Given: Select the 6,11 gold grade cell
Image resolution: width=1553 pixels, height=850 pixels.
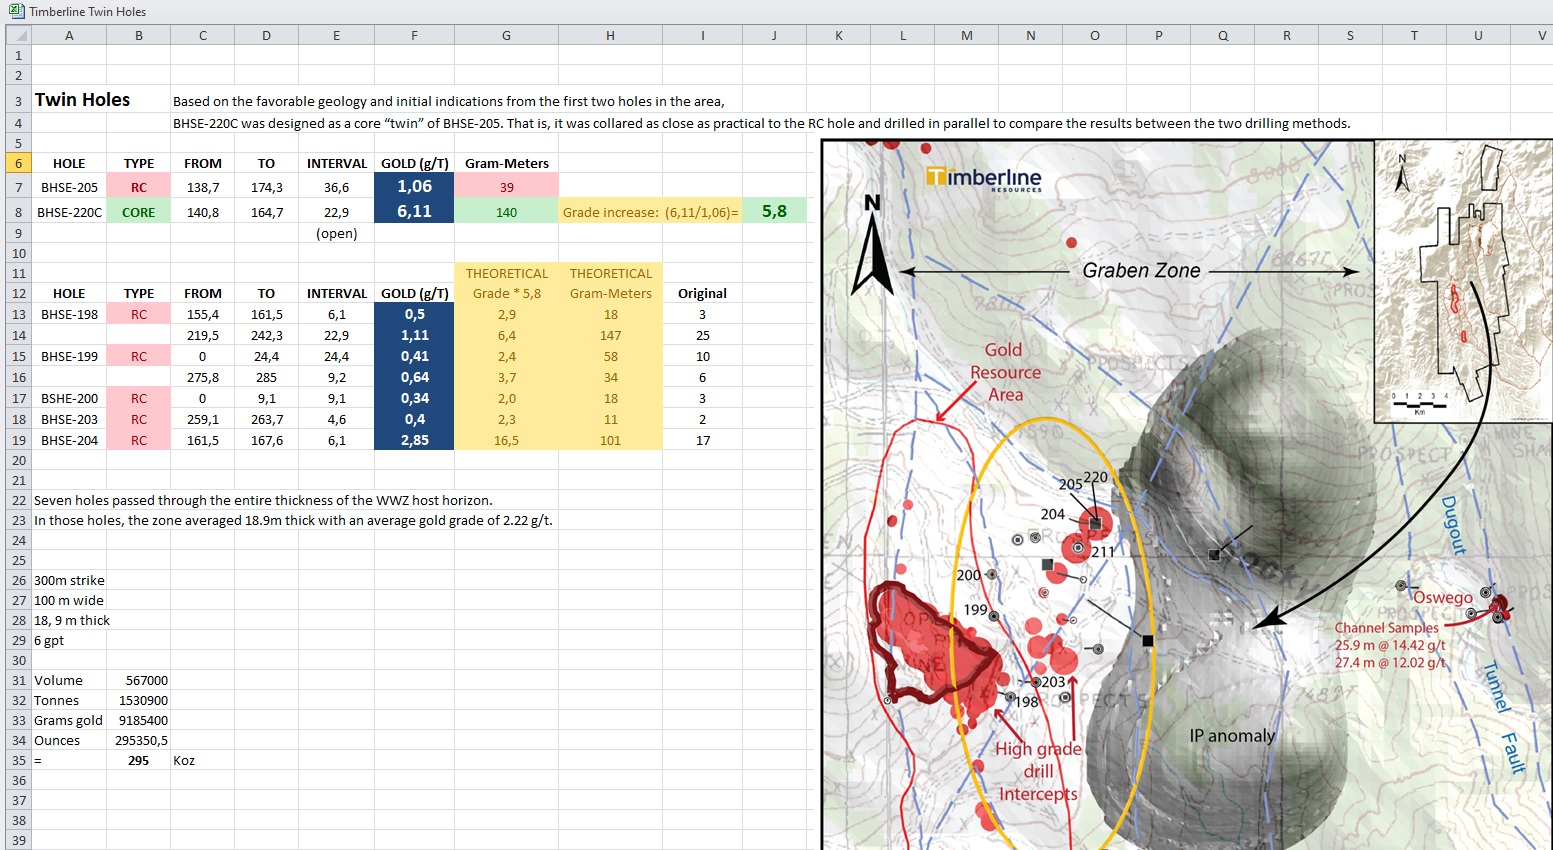Looking at the screenshot, I should 414,211.
